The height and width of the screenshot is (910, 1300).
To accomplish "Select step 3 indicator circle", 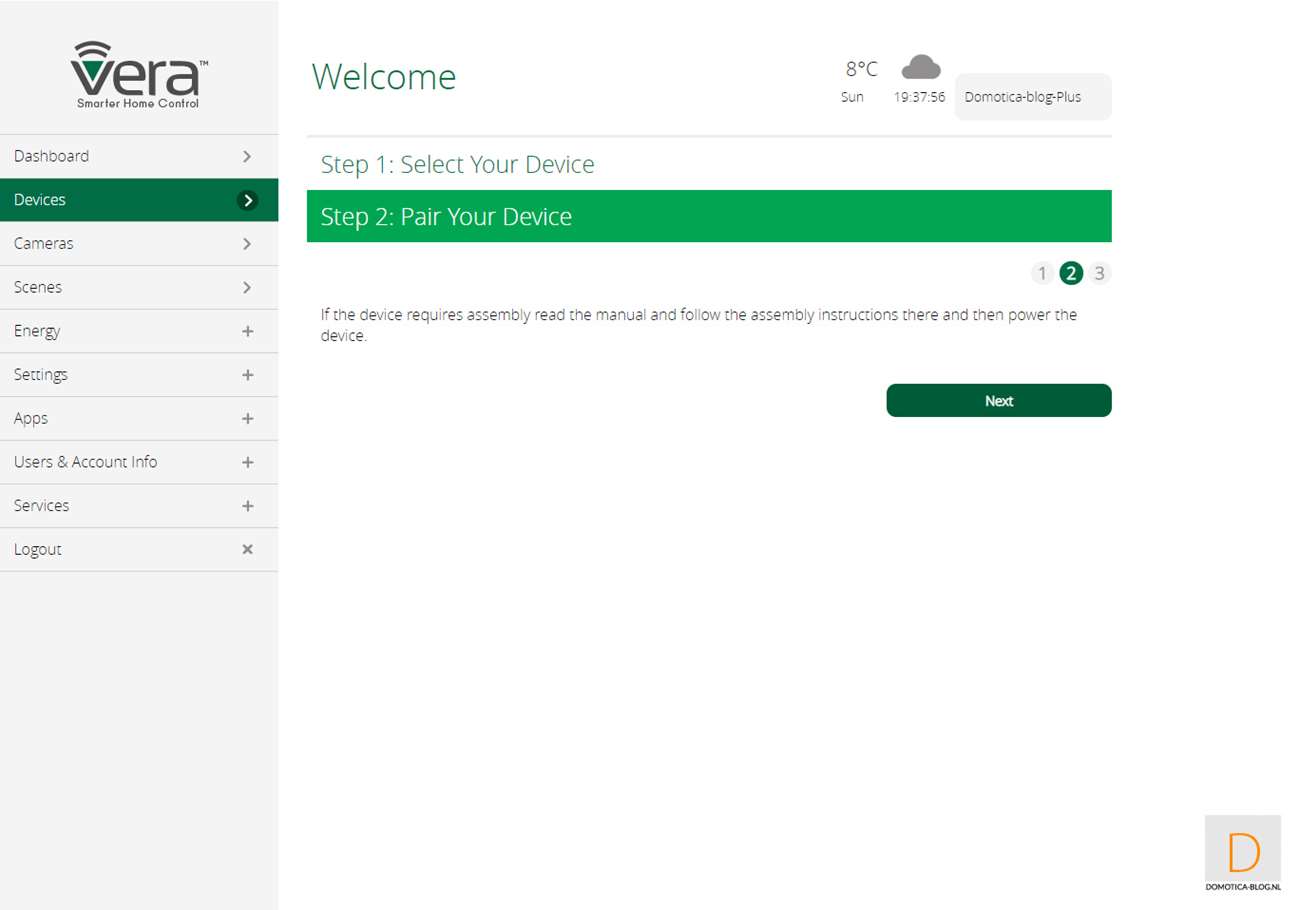I will click(x=1099, y=273).
